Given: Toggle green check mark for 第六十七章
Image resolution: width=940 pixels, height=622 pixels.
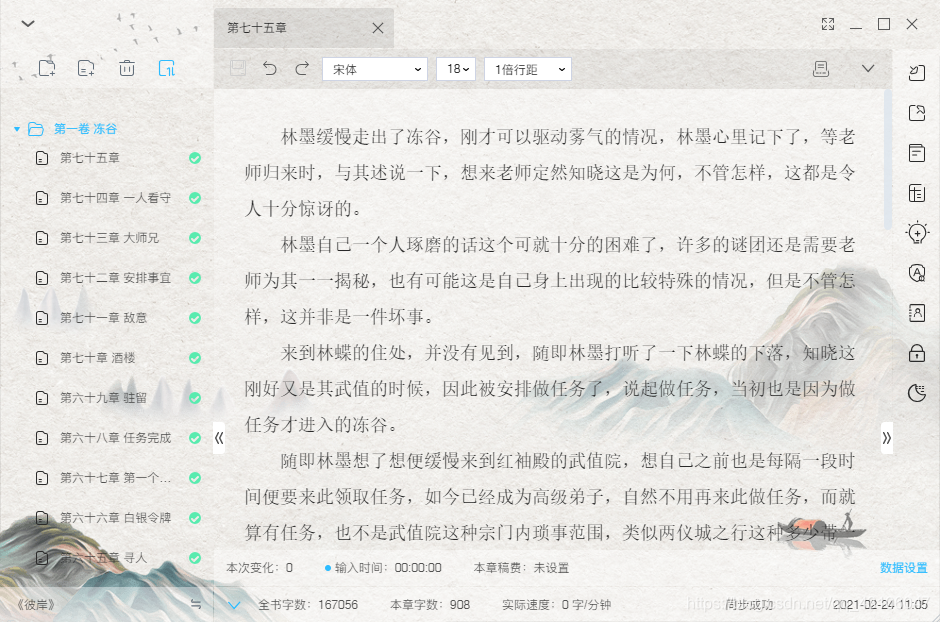Looking at the screenshot, I should pos(195,478).
